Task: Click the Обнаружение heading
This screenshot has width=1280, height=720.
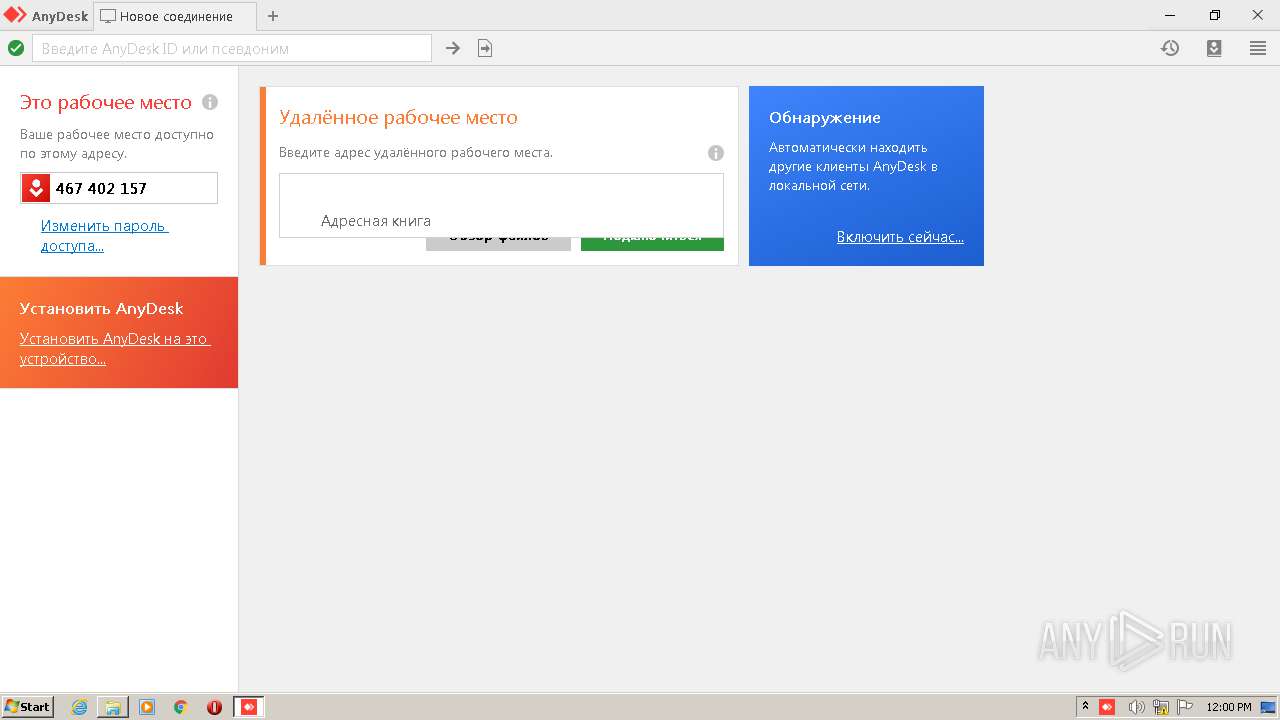Action: [x=825, y=118]
